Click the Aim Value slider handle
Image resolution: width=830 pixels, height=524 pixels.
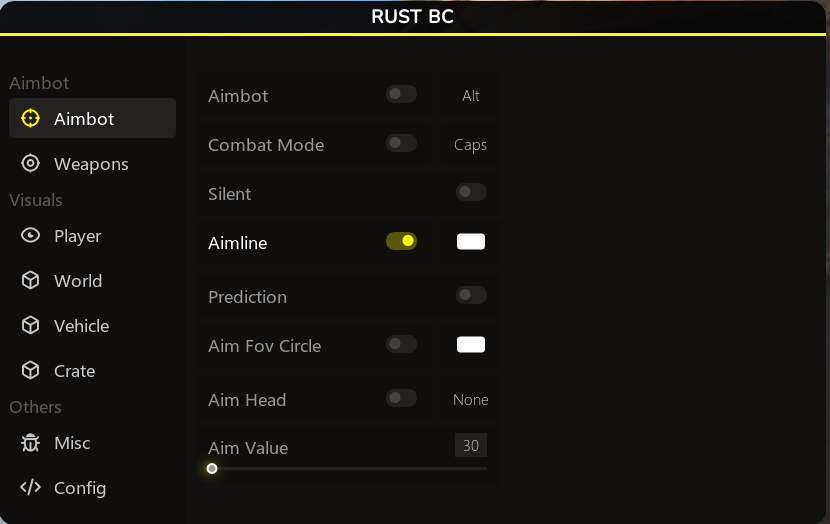point(212,468)
